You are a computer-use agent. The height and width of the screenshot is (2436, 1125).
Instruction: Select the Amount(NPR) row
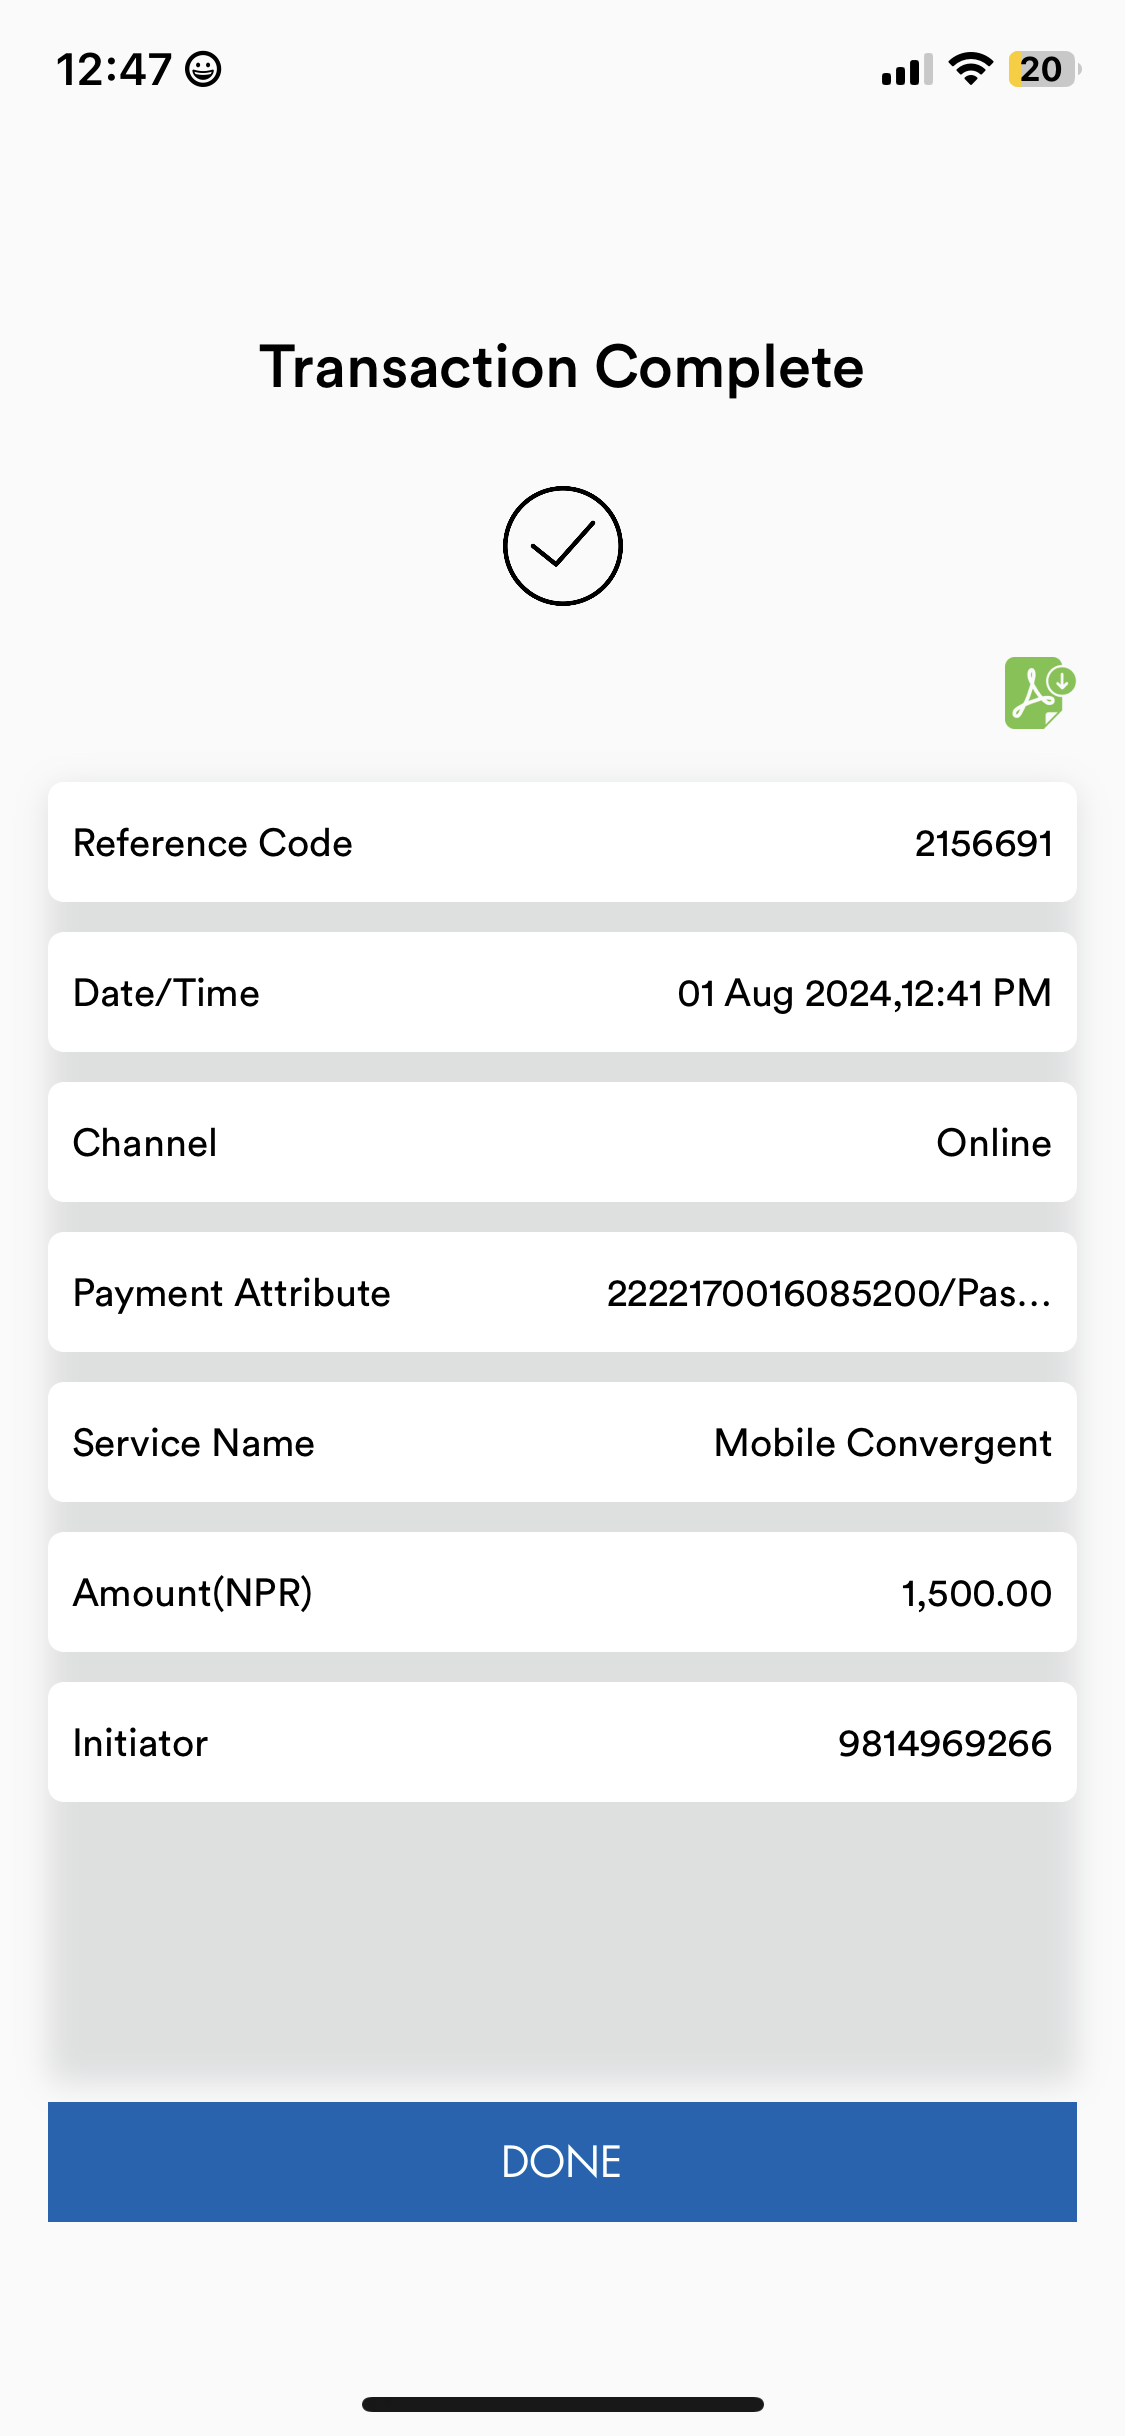562,1592
